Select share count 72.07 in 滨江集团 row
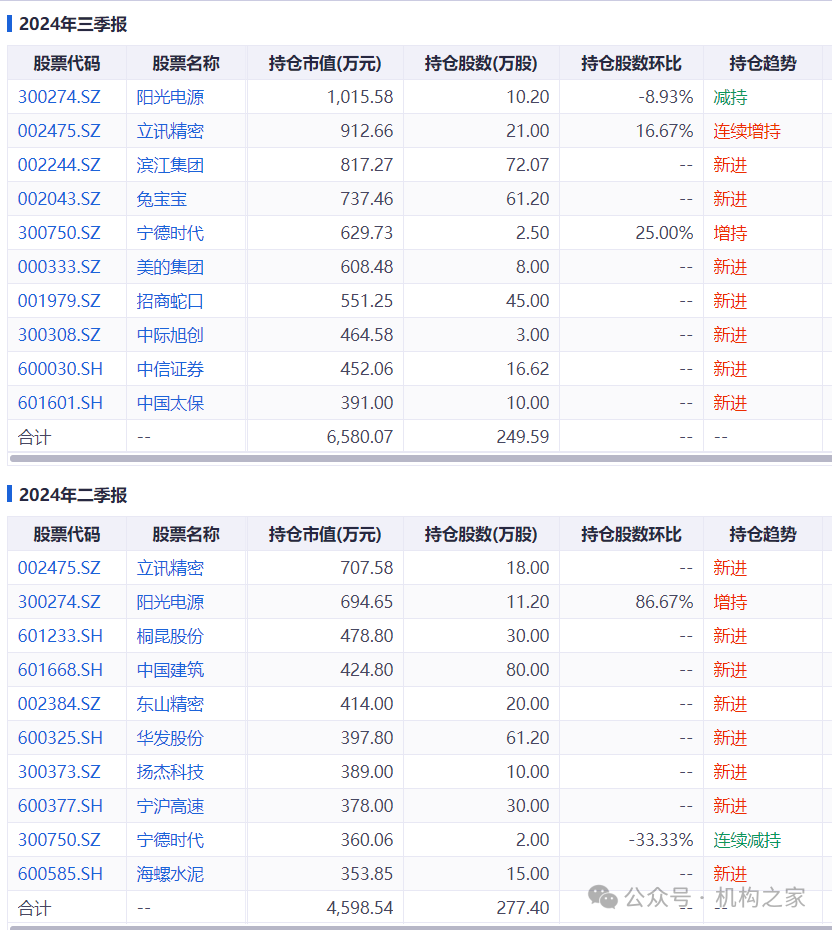The width and height of the screenshot is (832, 930). (528, 165)
